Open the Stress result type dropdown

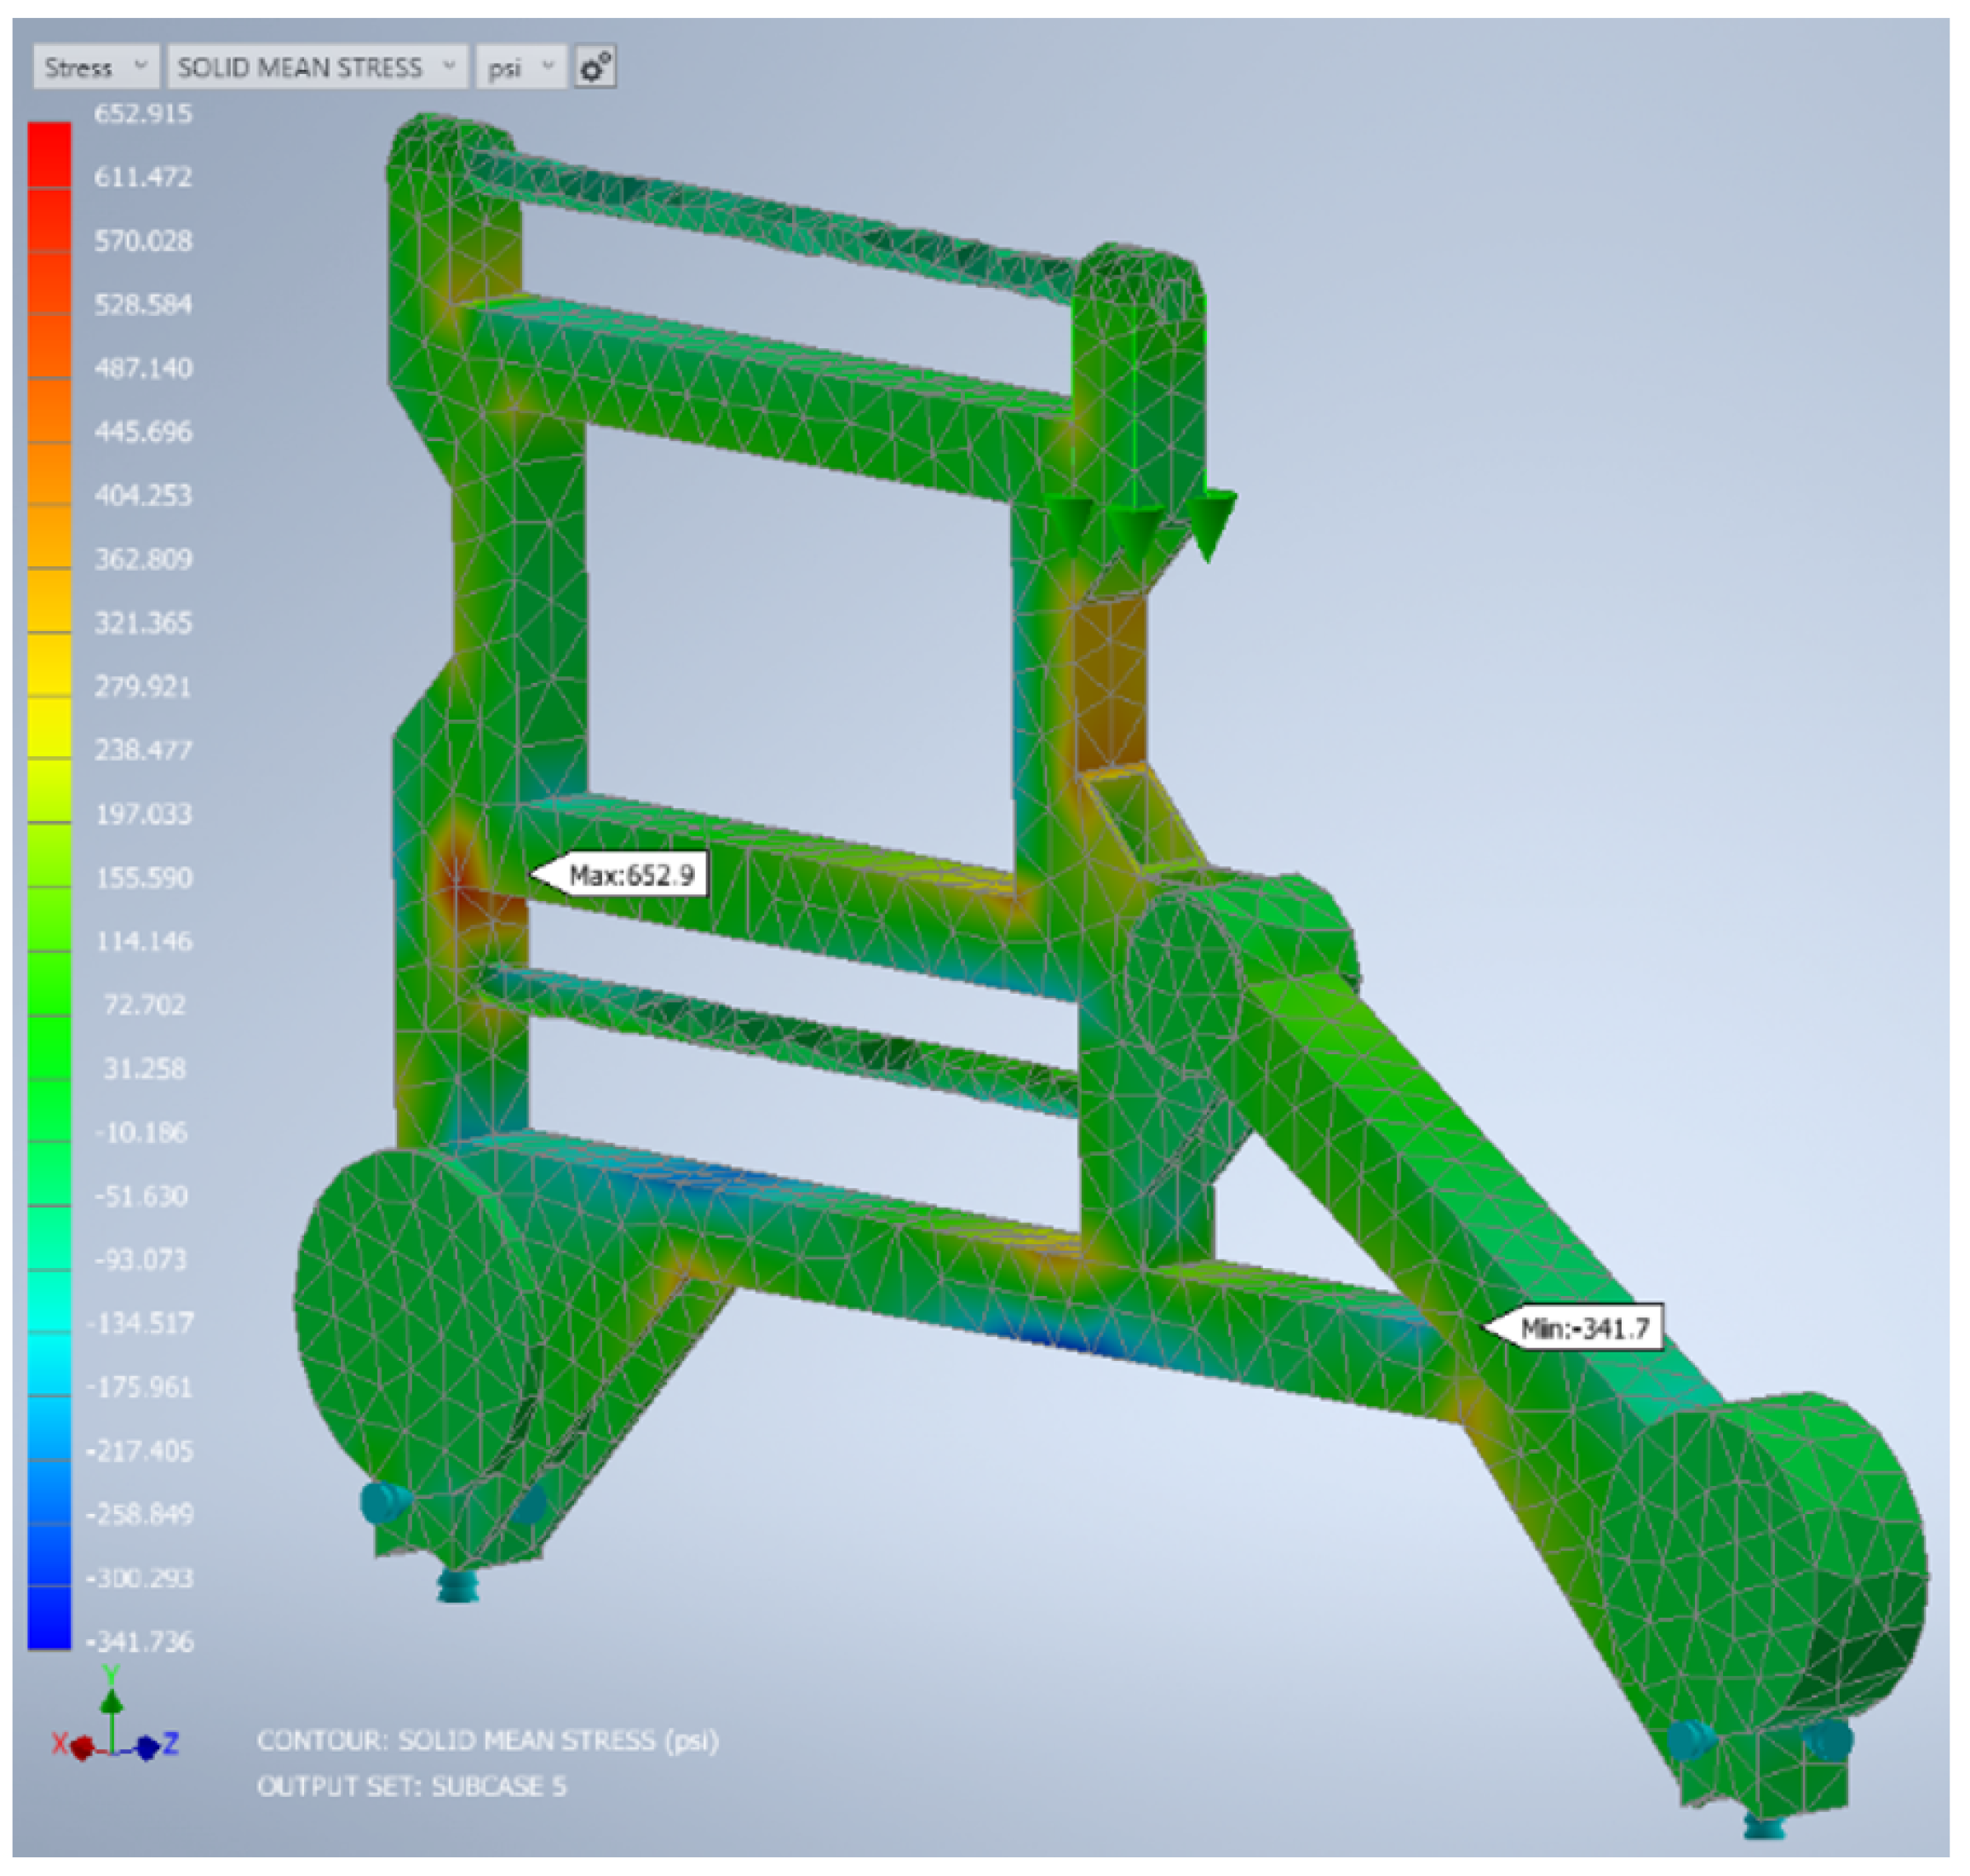(x=95, y=67)
